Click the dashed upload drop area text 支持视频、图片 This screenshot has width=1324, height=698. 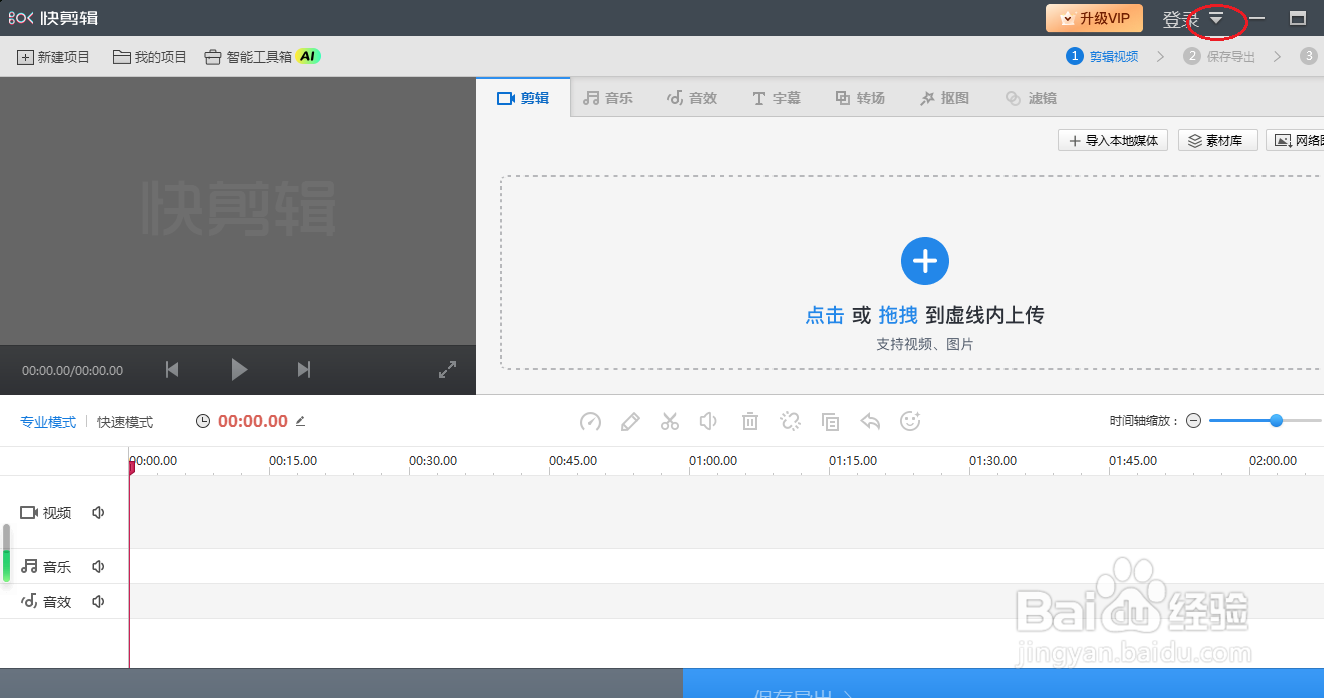[925, 344]
